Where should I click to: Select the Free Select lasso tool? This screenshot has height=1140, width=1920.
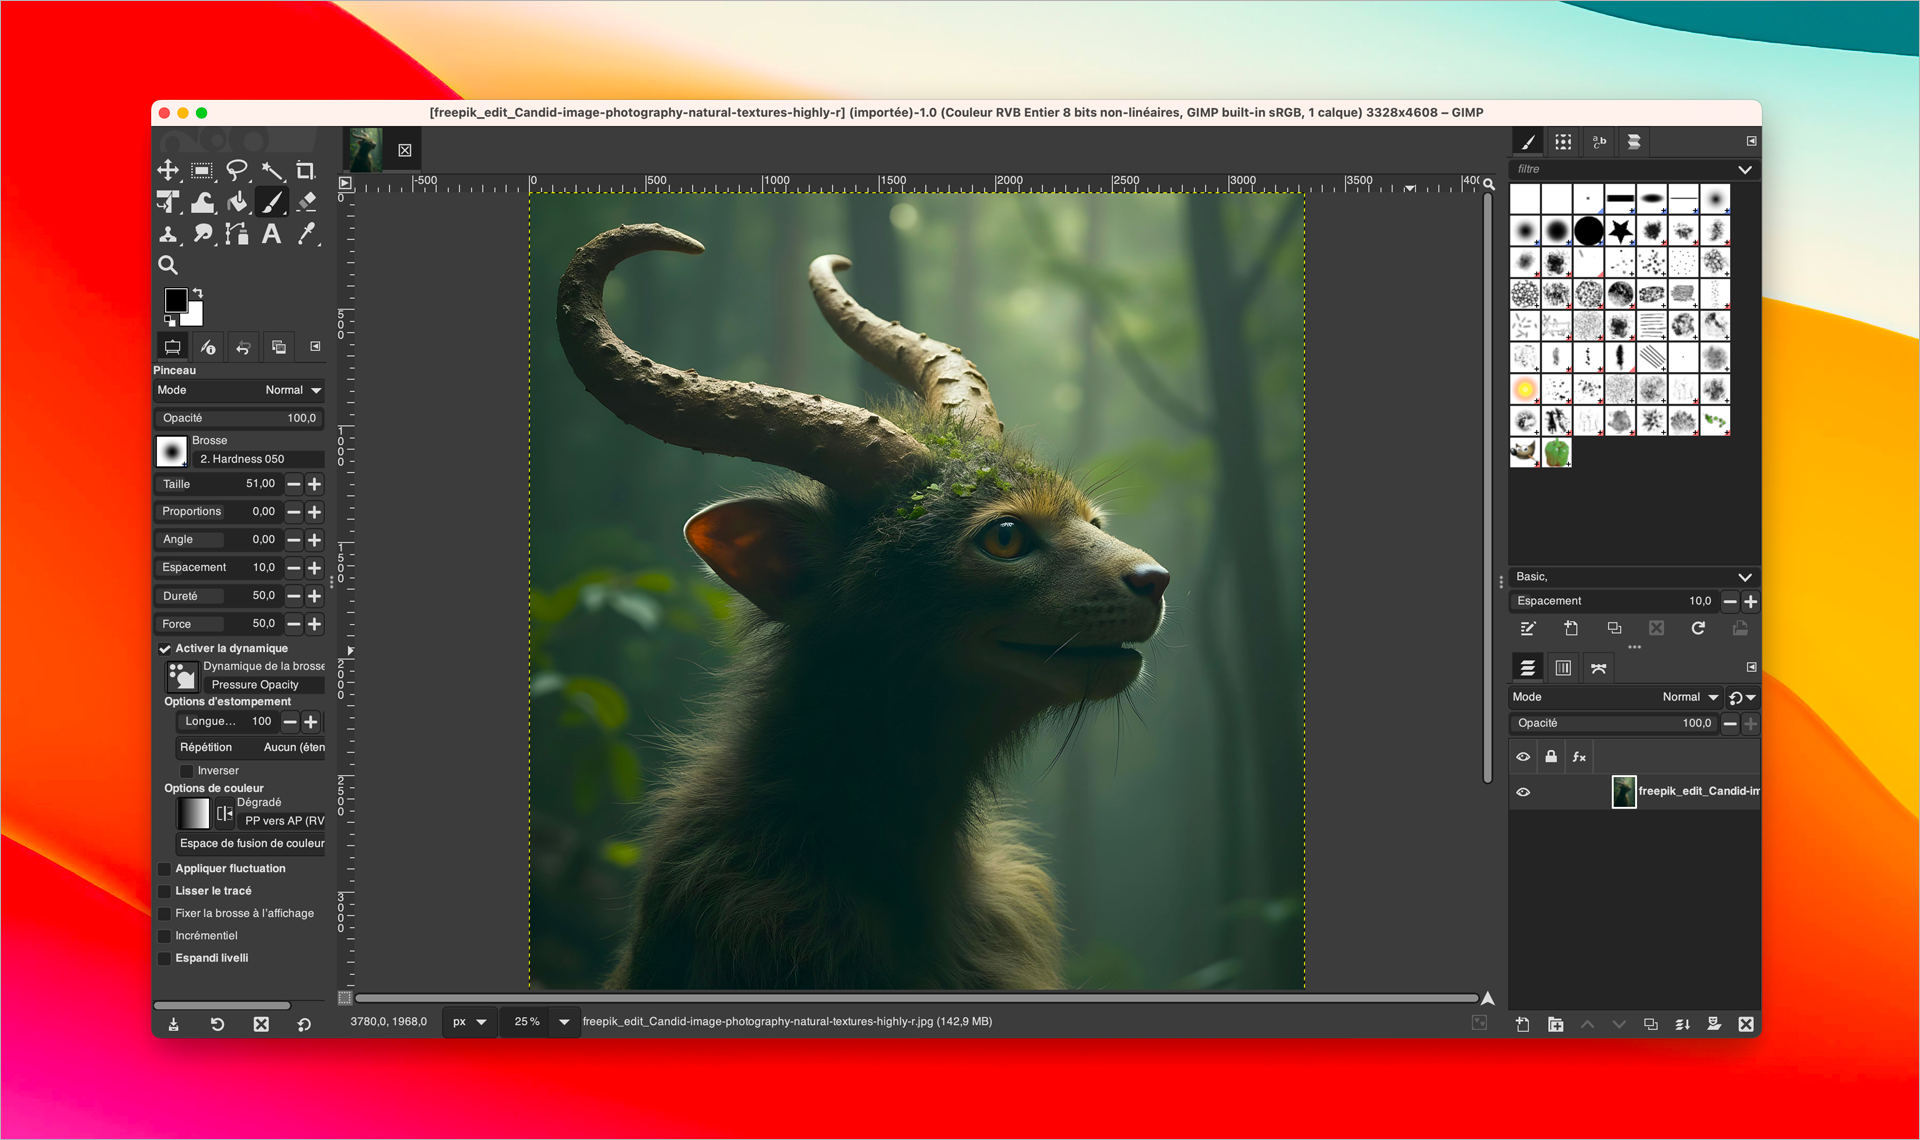click(x=237, y=170)
